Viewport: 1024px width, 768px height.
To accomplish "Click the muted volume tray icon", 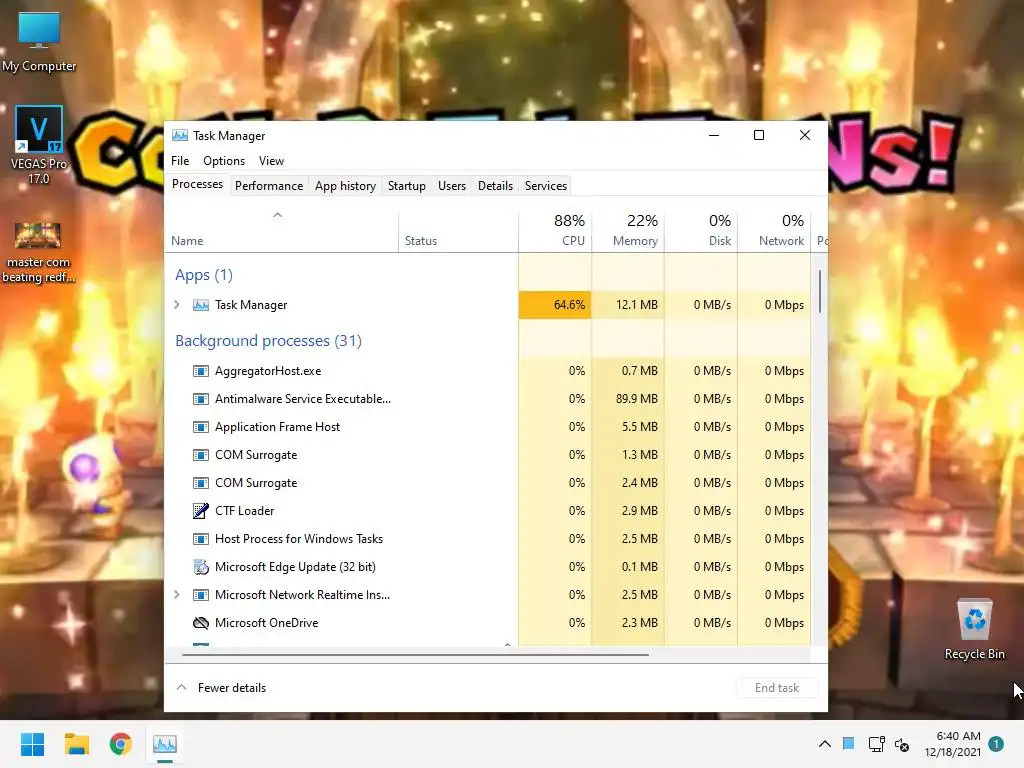I will (x=902, y=744).
